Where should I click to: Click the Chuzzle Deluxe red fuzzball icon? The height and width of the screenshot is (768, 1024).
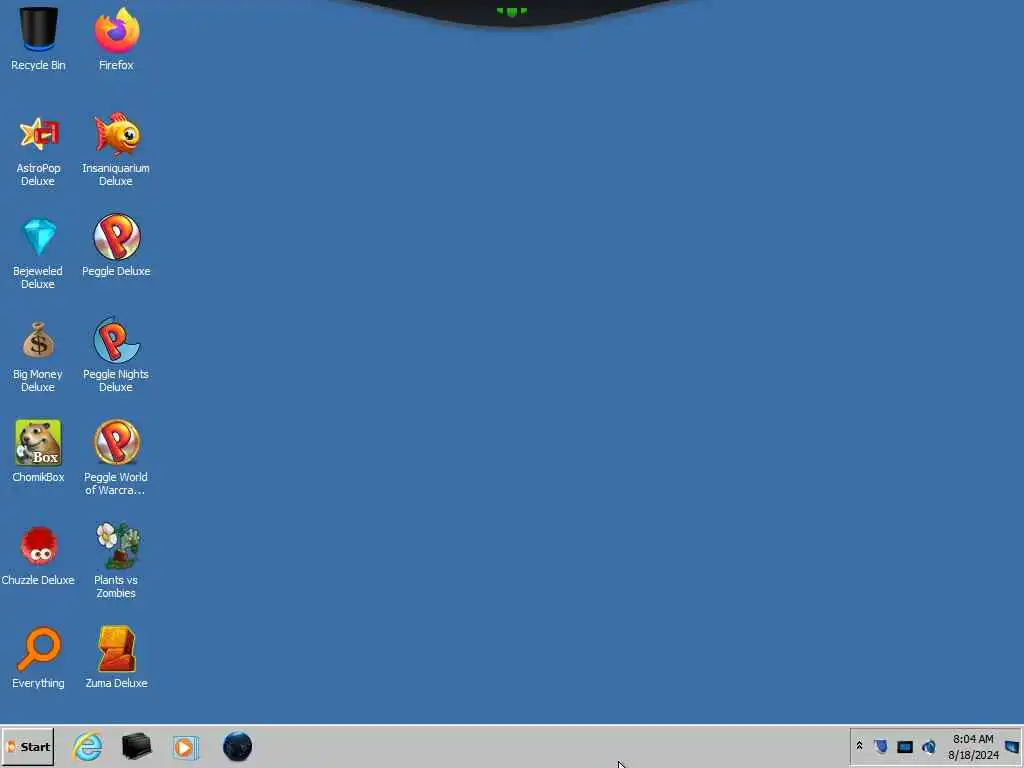(39, 545)
